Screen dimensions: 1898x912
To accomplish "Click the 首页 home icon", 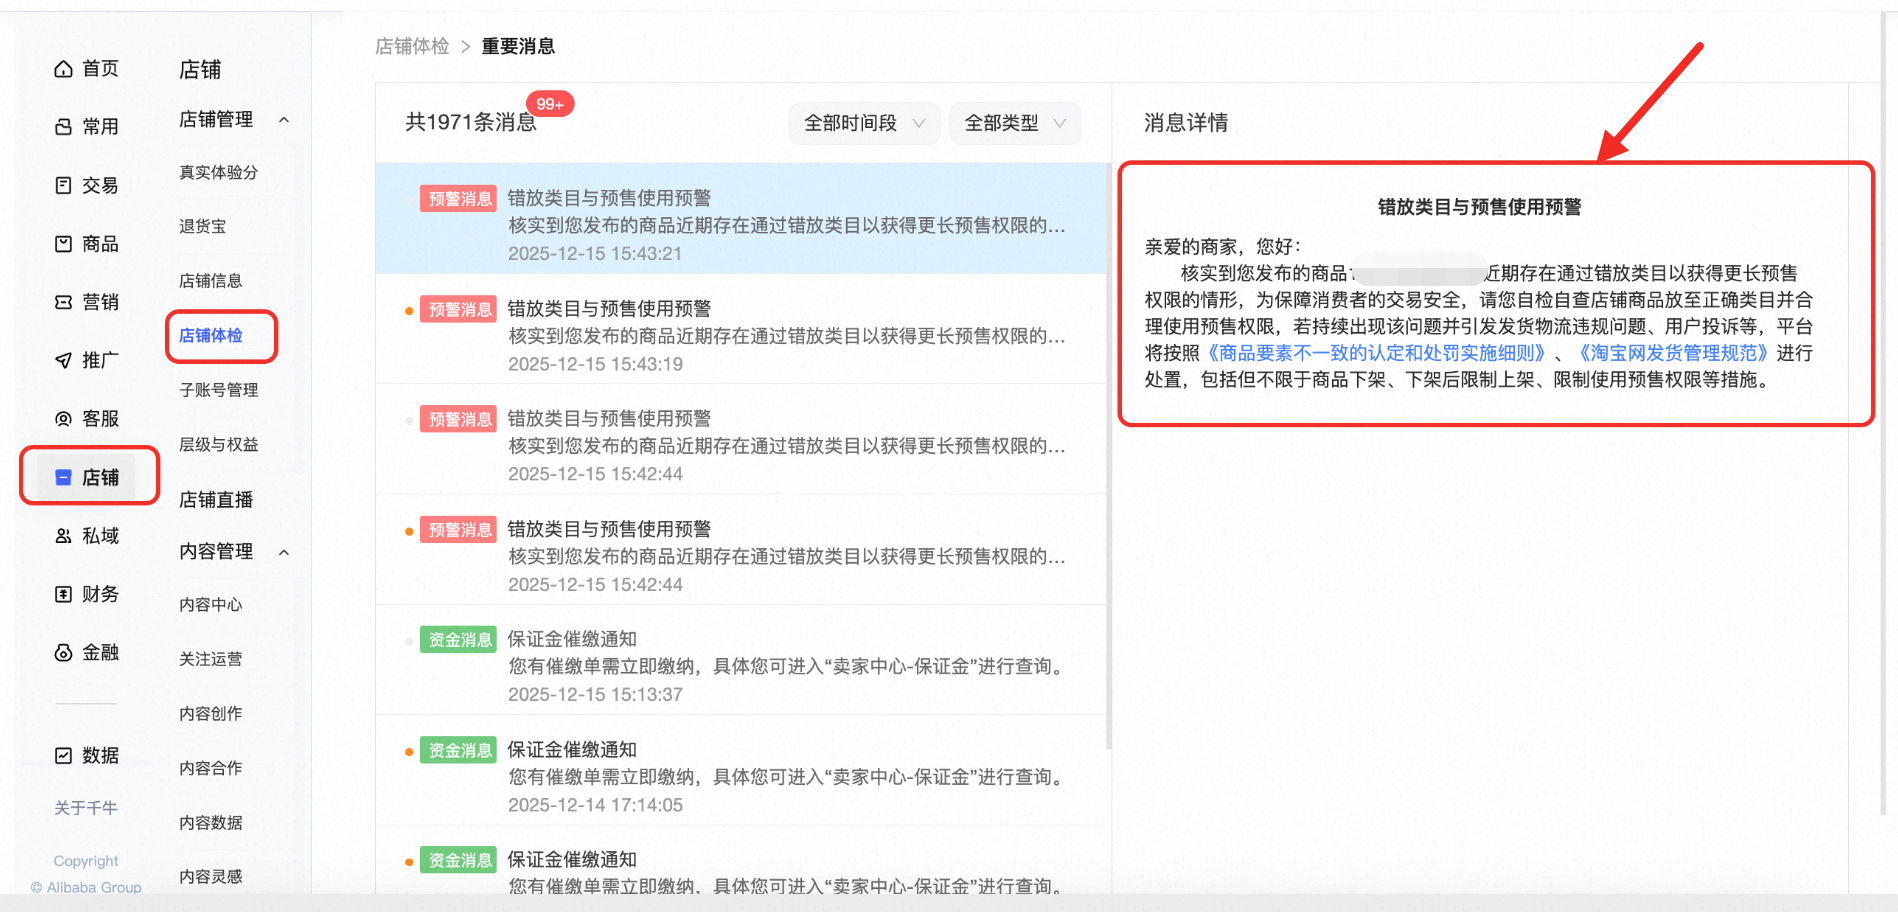I will tap(63, 69).
